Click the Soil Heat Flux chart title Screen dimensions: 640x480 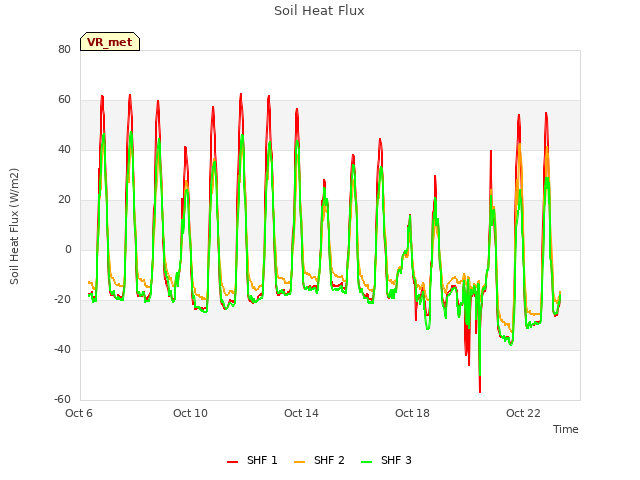319,11
